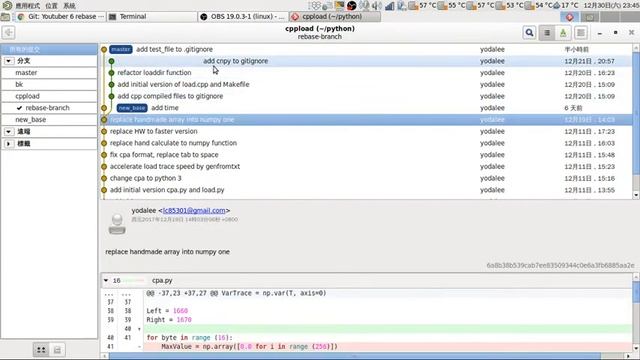Select the 'add time' commit row
The height and width of the screenshot is (360, 640).
coord(366,108)
